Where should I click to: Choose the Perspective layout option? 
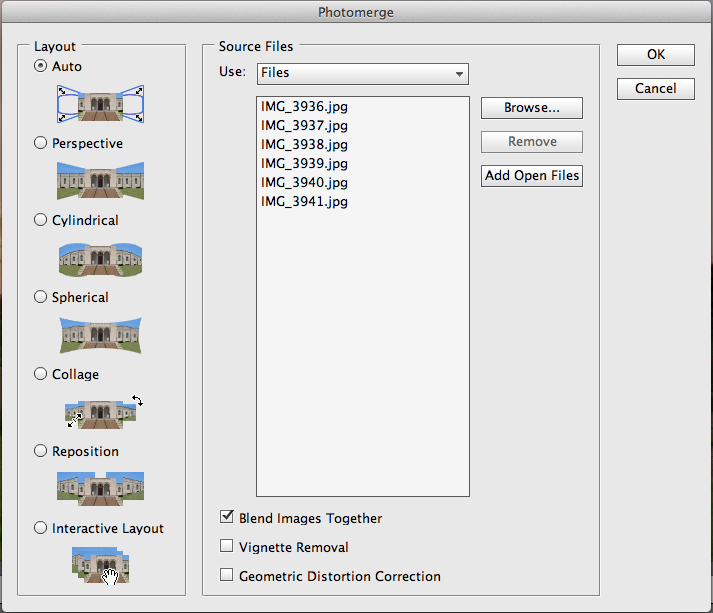click(40, 143)
